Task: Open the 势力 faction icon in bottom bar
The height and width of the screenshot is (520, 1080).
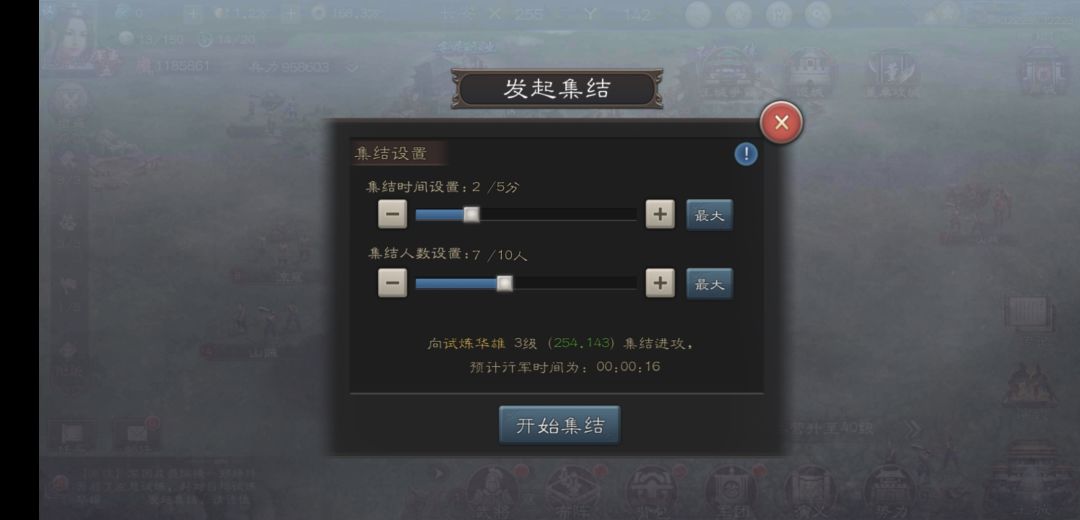Action: point(890,489)
